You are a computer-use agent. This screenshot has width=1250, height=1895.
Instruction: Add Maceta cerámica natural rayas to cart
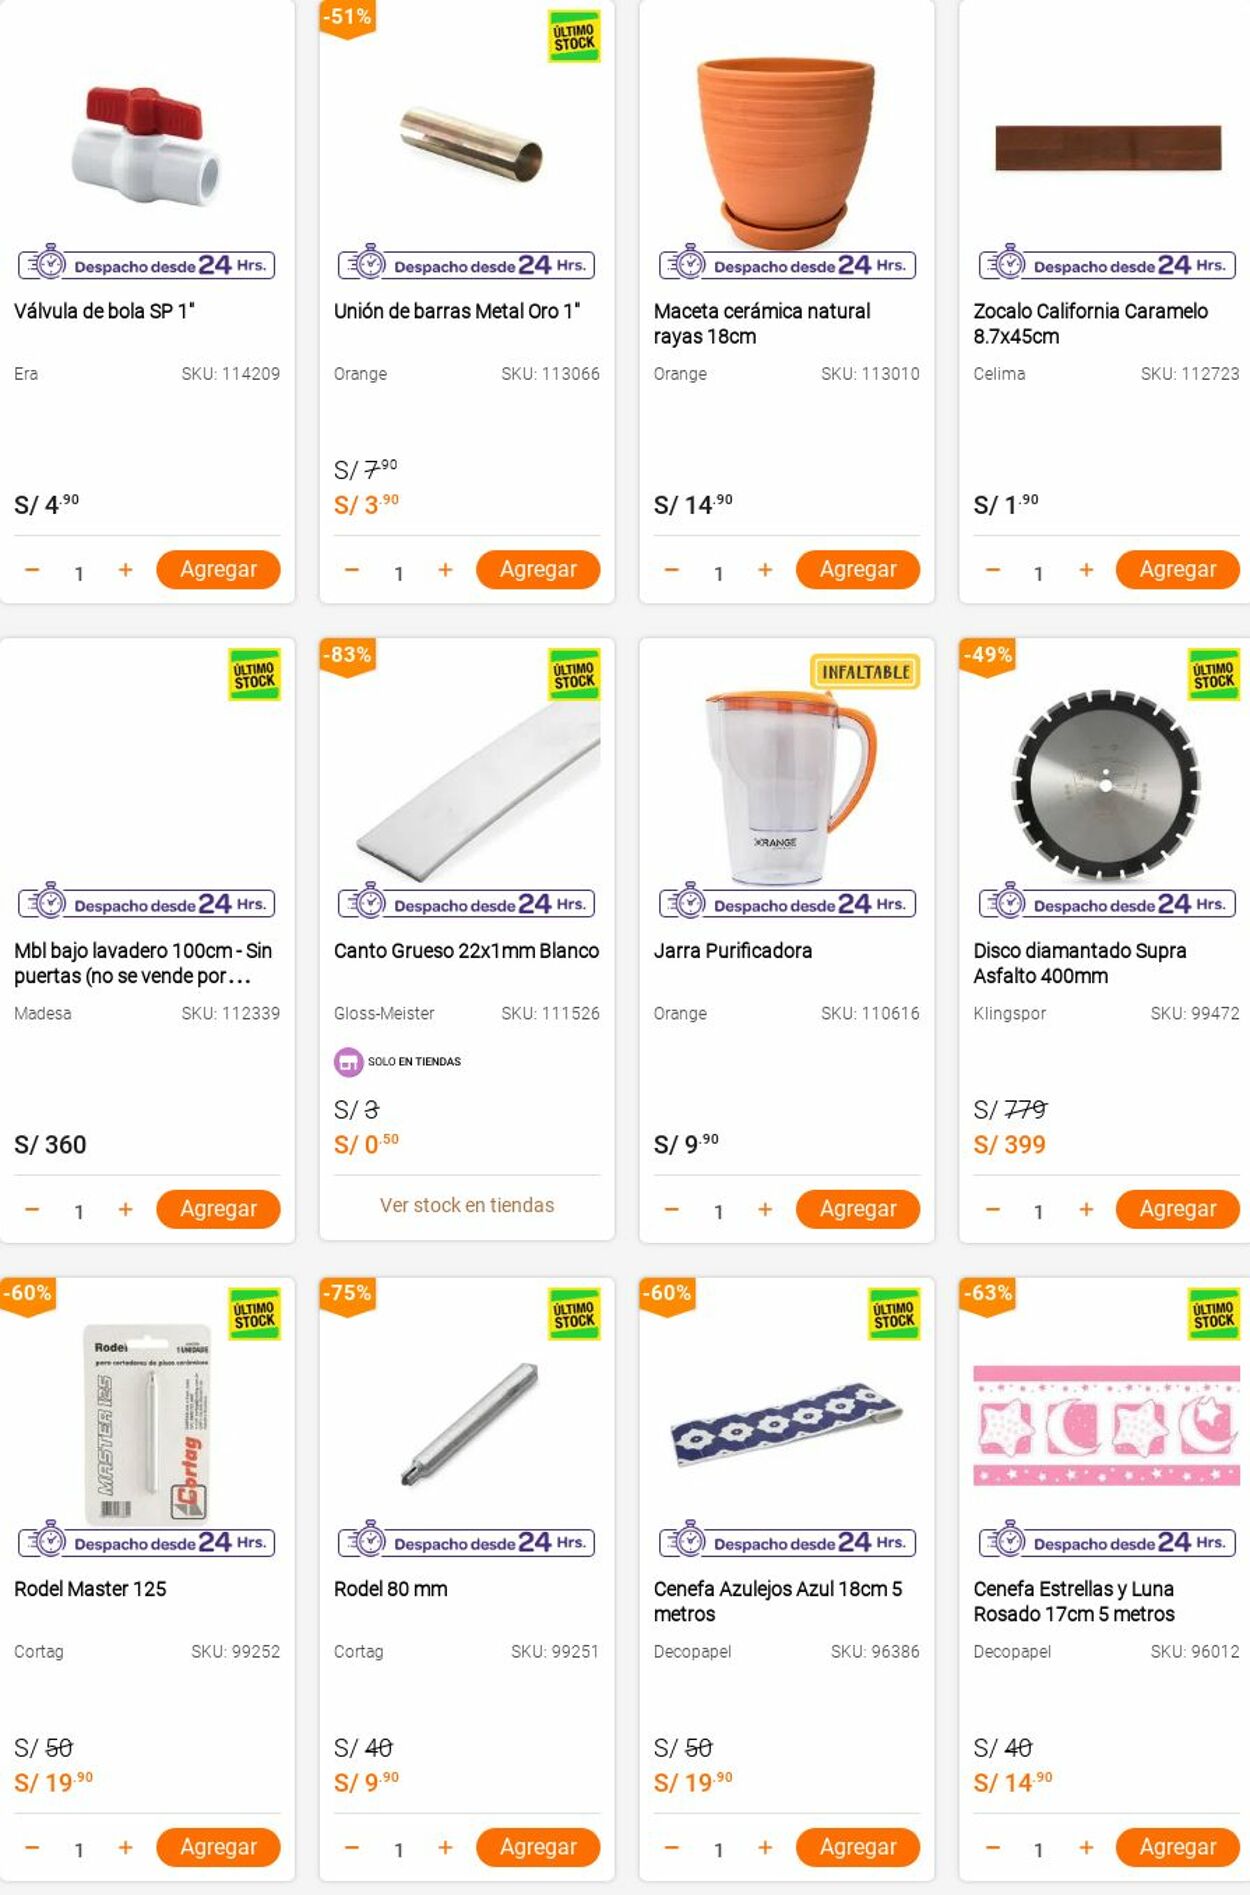coord(858,569)
